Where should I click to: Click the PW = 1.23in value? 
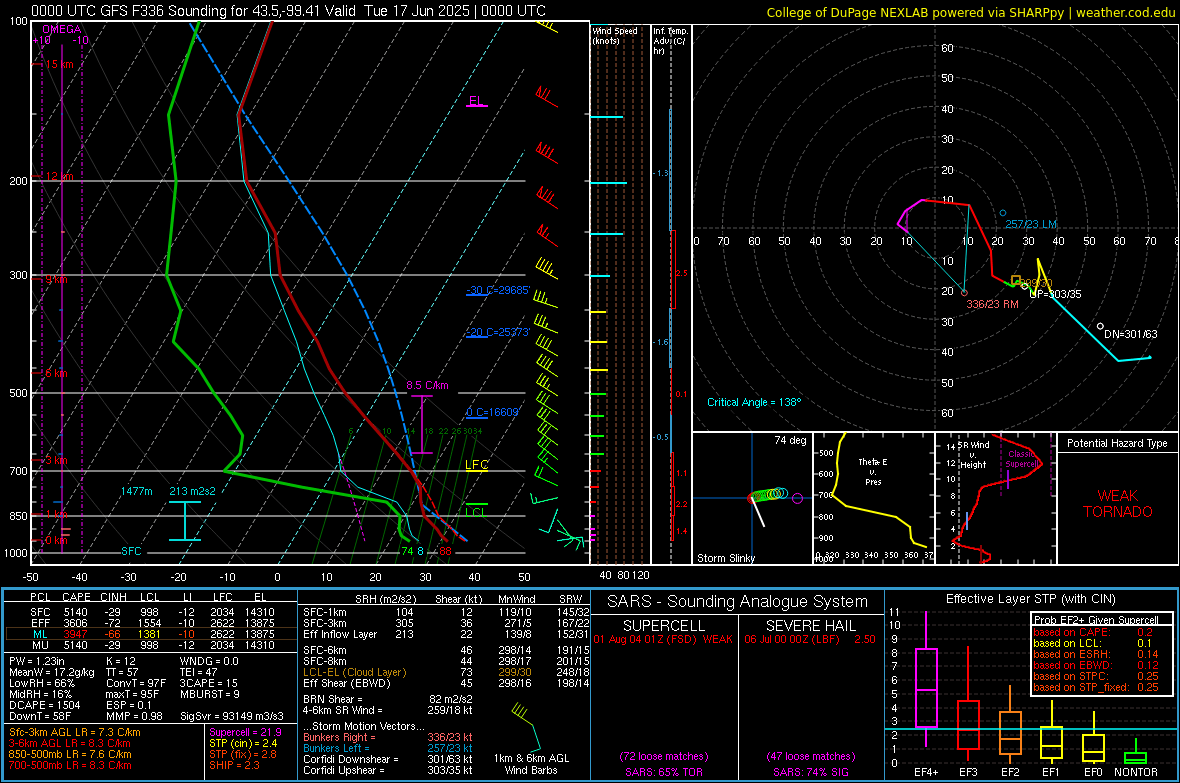(39, 661)
